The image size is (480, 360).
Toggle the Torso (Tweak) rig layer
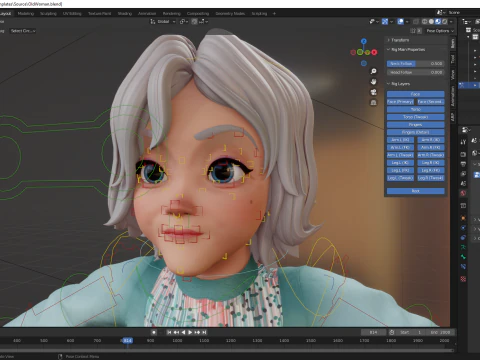(x=415, y=117)
